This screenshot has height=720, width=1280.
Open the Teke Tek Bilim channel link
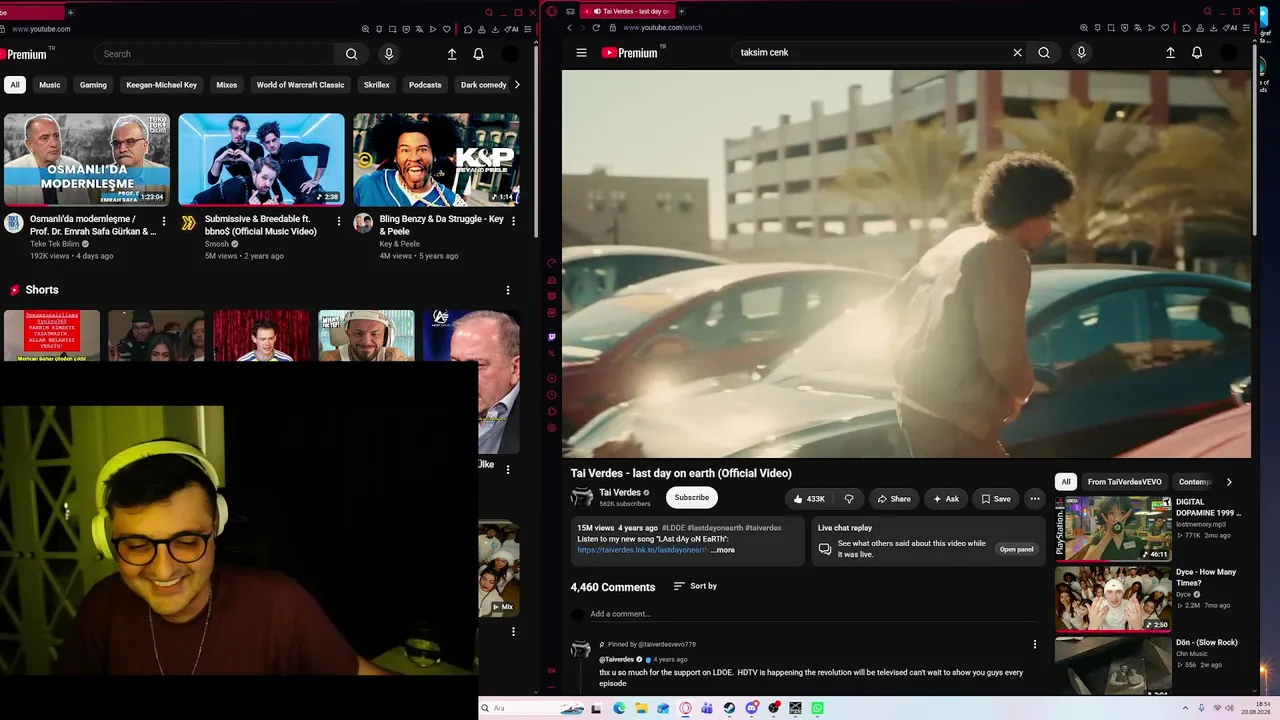(54, 244)
